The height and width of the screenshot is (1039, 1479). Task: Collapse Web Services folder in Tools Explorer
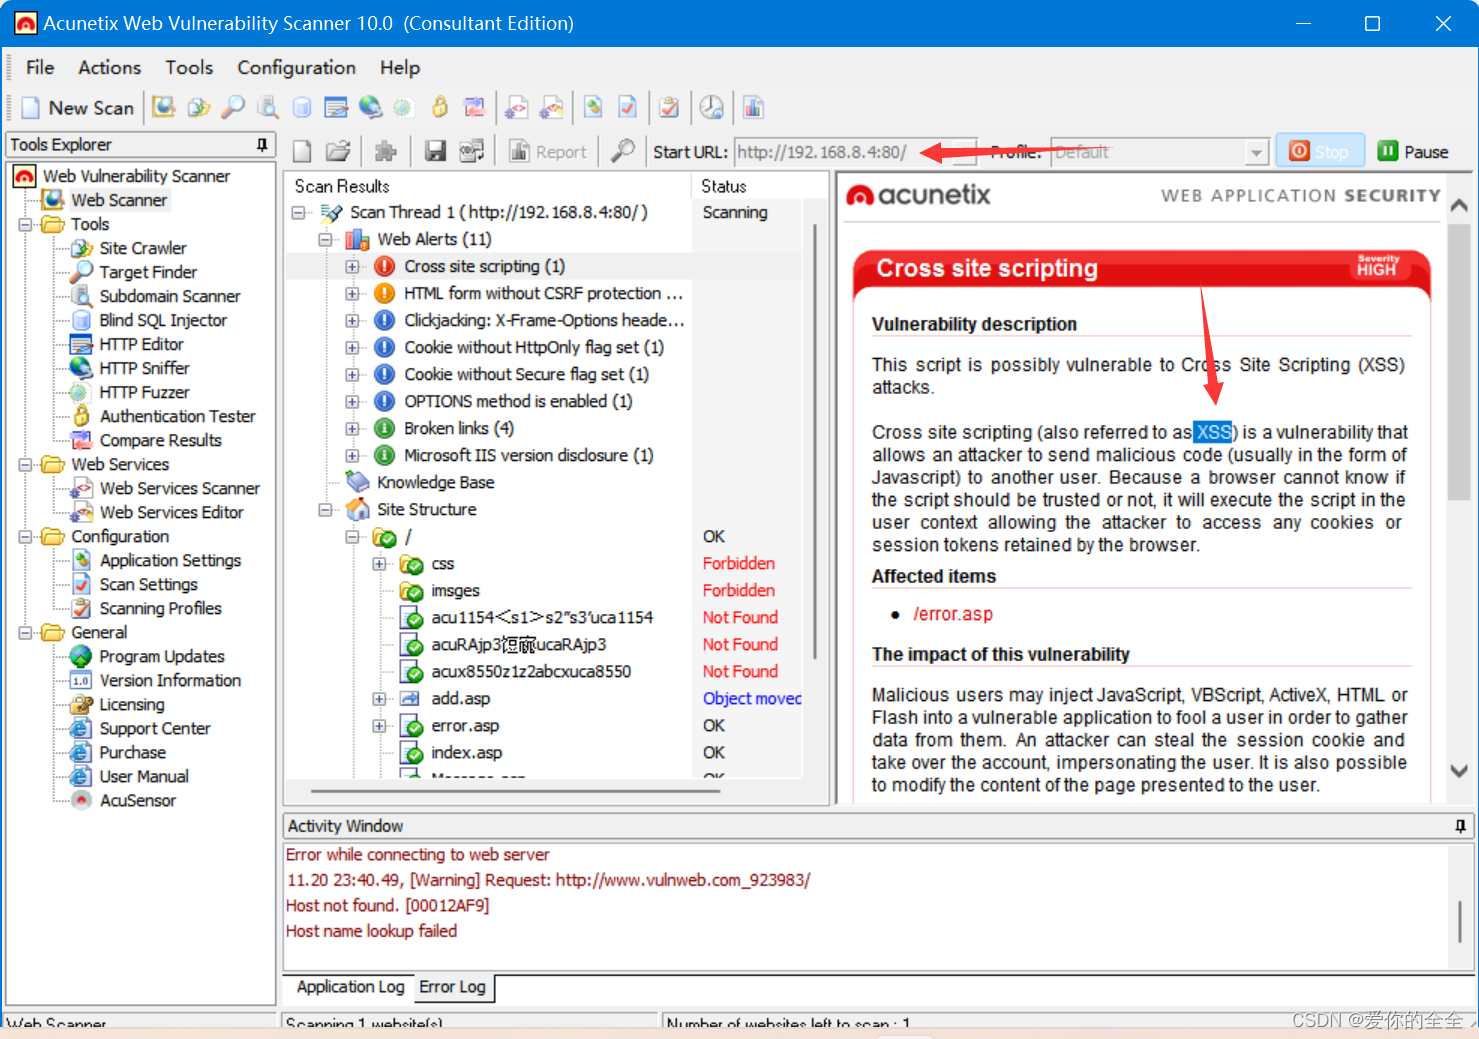[25, 465]
